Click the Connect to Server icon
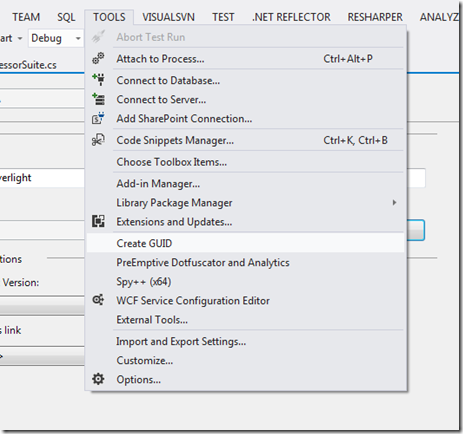This screenshot has width=463, height=434. [99, 99]
